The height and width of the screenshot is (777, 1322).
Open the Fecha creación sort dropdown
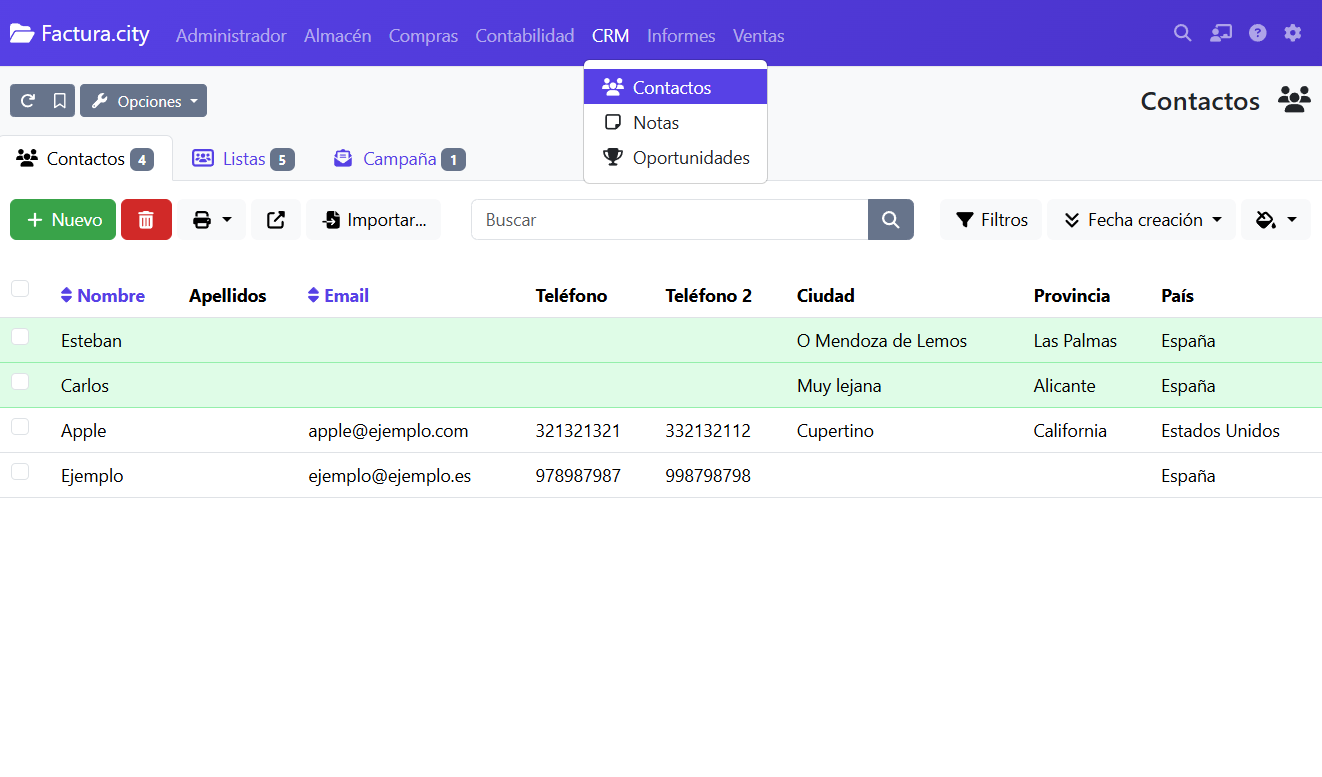click(x=1142, y=220)
